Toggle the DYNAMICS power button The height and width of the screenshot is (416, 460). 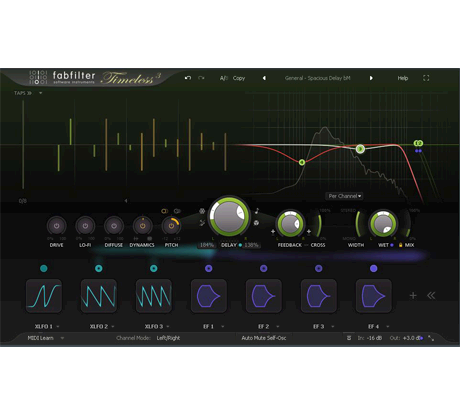click(143, 226)
